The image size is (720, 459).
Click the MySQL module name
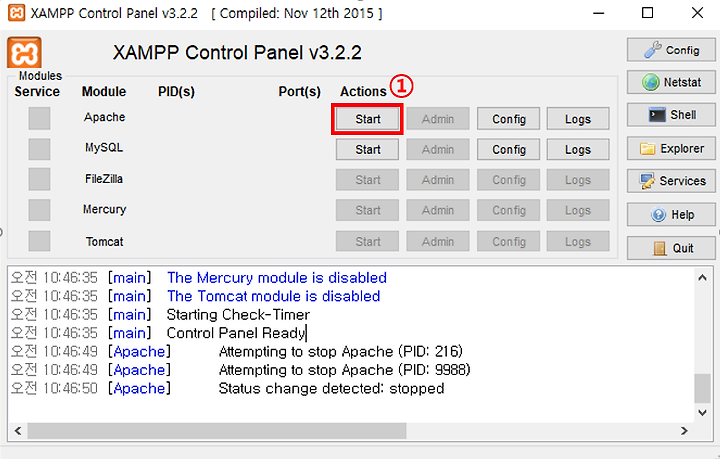[104, 147]
